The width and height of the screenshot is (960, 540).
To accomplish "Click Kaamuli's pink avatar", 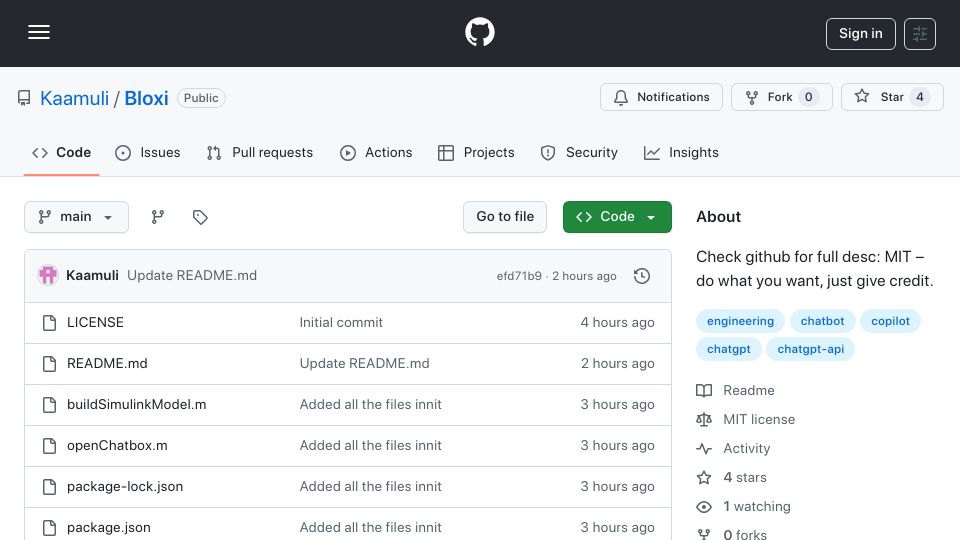I will 48,276.
